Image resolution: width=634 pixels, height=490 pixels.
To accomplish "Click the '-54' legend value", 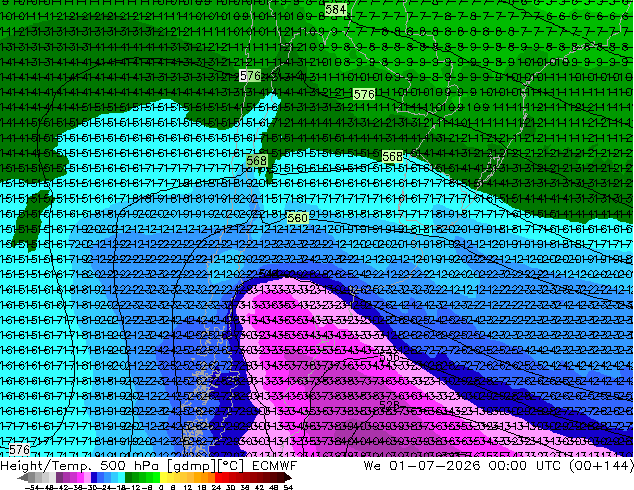I will click(32, 487).
